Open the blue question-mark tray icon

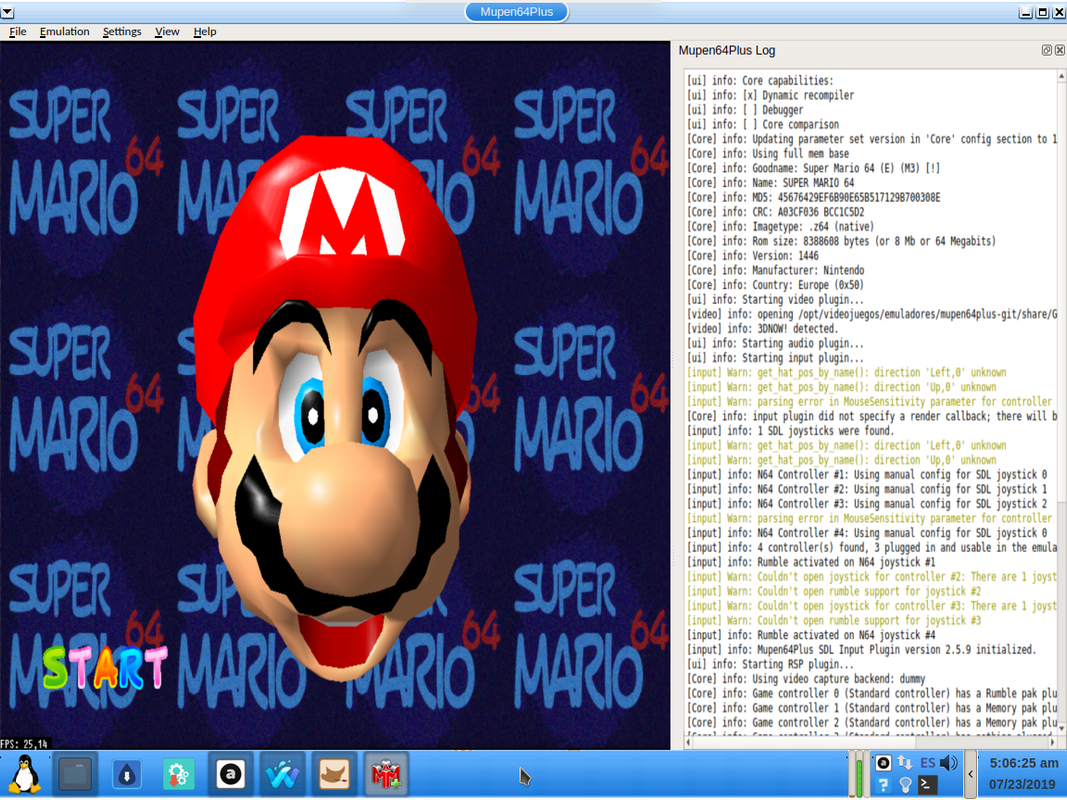click(x=883, y=784)
